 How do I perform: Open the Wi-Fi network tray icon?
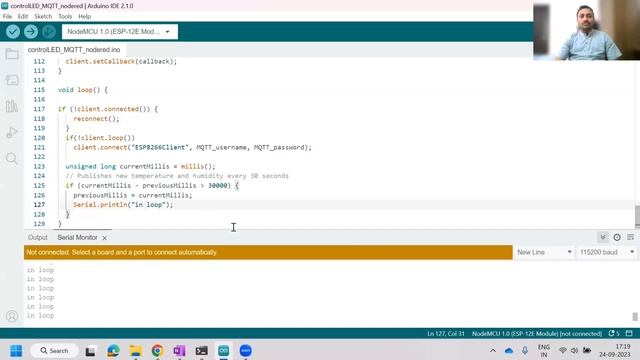coord(562,351)
